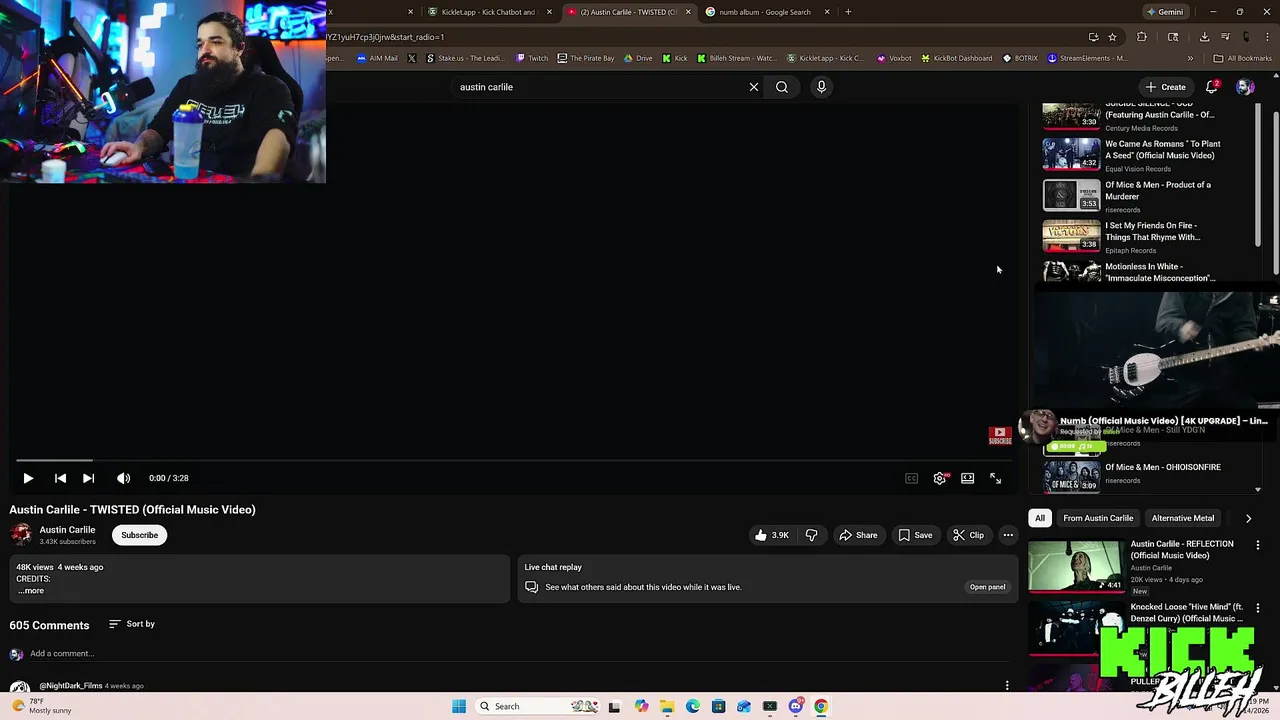The image size is (1280, 720).
Task: Open options for NightDark_Films comment
Action: point(1007,686)
